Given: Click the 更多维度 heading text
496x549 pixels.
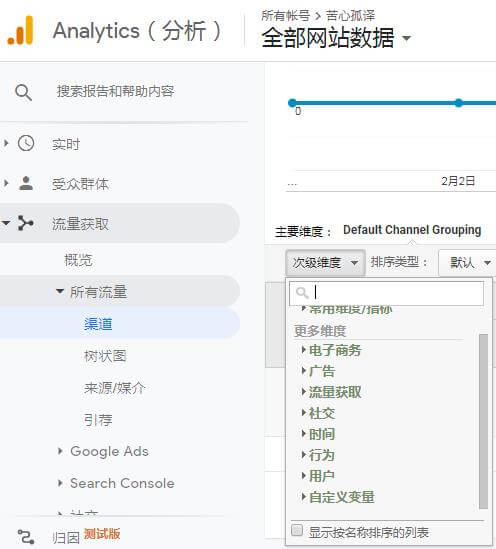Looking at the screenshot, I should click(320, 331).
